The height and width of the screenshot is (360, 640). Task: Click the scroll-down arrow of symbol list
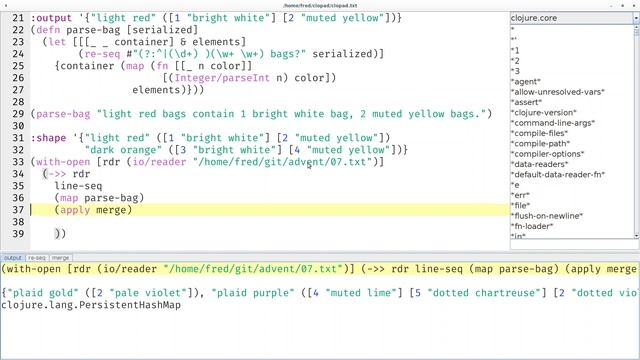[x=636, y=236]
